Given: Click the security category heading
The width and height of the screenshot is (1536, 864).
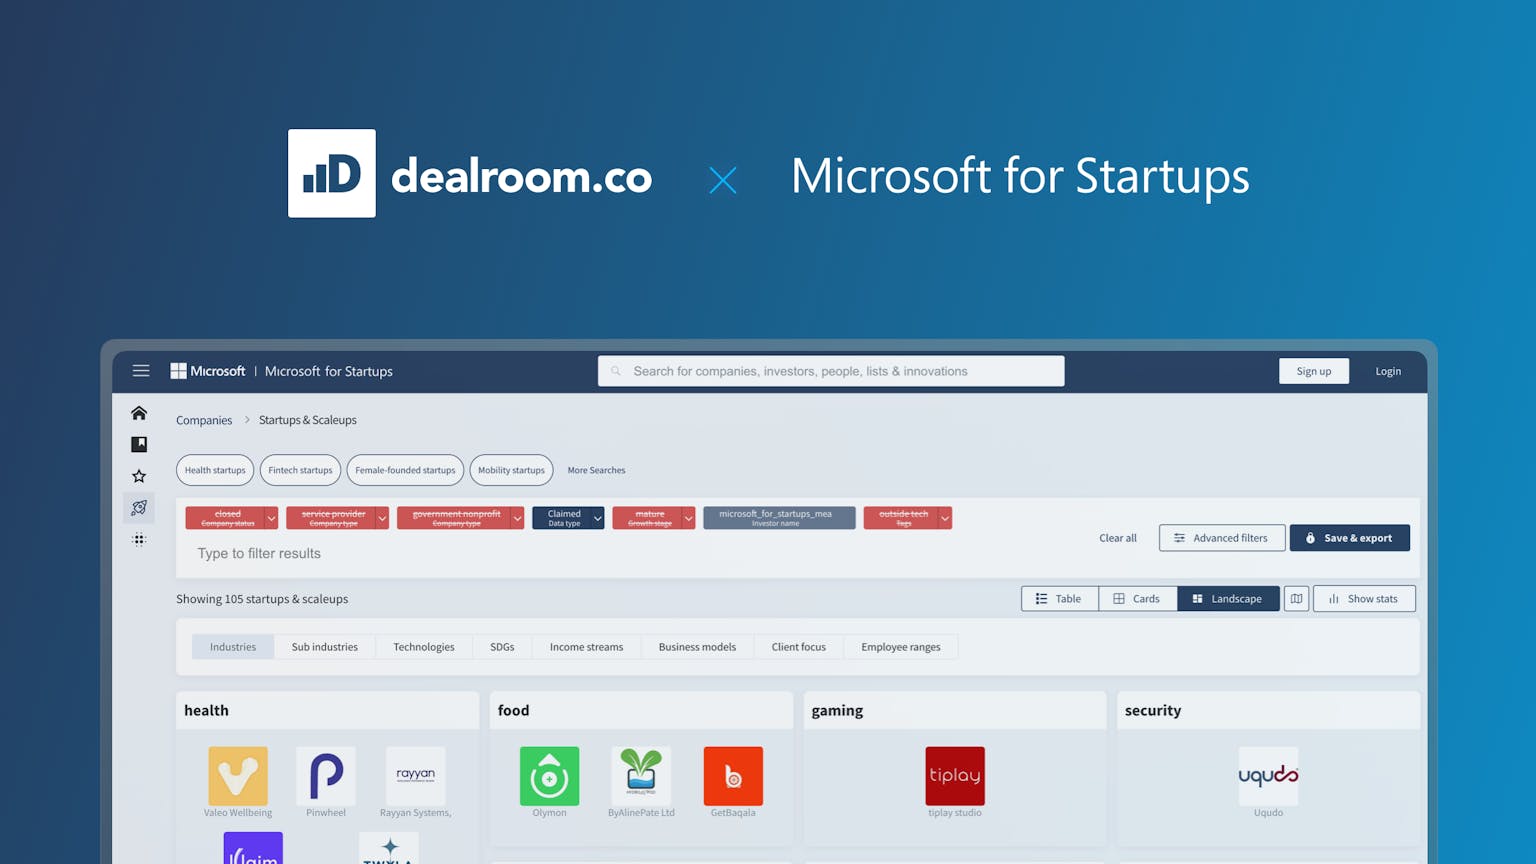Looking at the screenshot, I should click(x=1153, y=710).
